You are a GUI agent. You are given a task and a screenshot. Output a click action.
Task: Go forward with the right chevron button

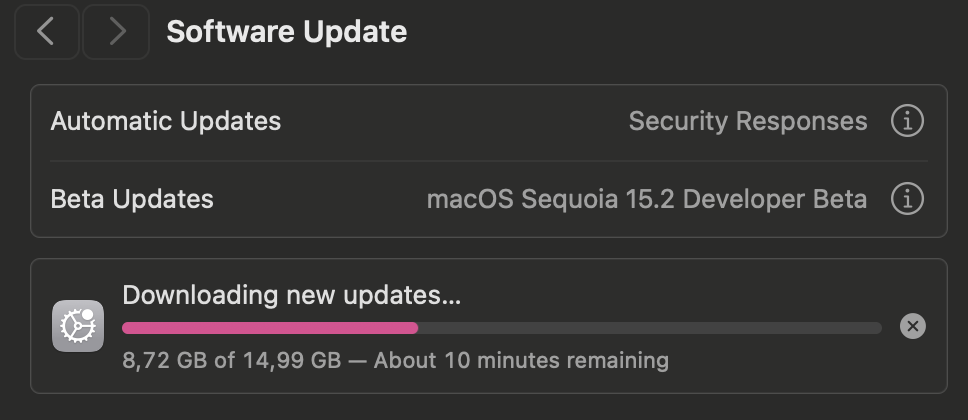point(116,32)
